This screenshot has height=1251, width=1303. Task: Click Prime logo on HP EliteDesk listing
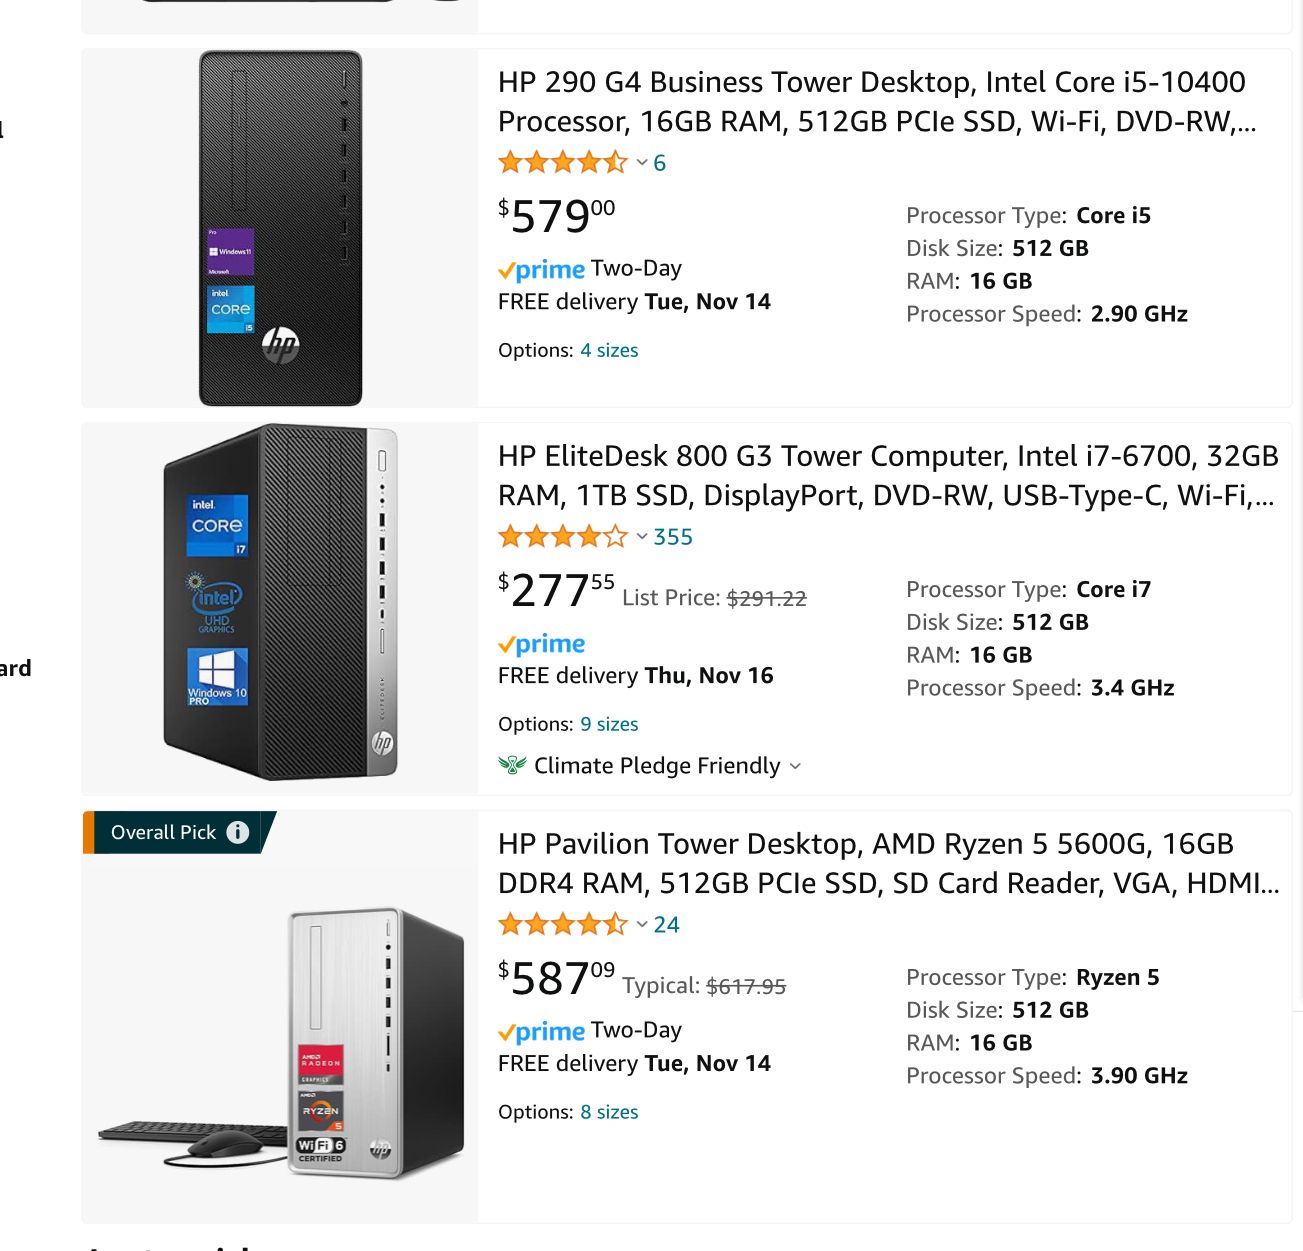[x=542, y=644]
